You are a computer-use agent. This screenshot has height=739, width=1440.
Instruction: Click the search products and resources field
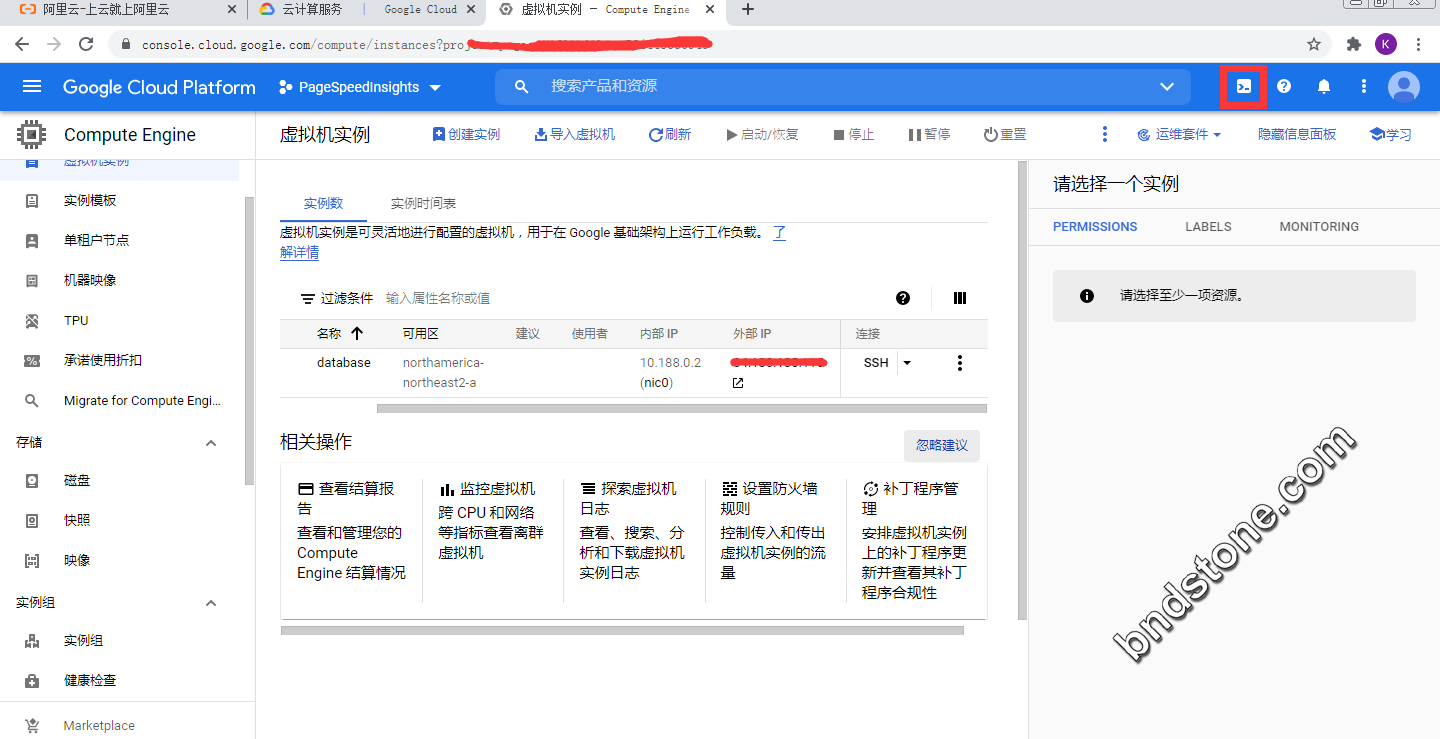[843, 87]
